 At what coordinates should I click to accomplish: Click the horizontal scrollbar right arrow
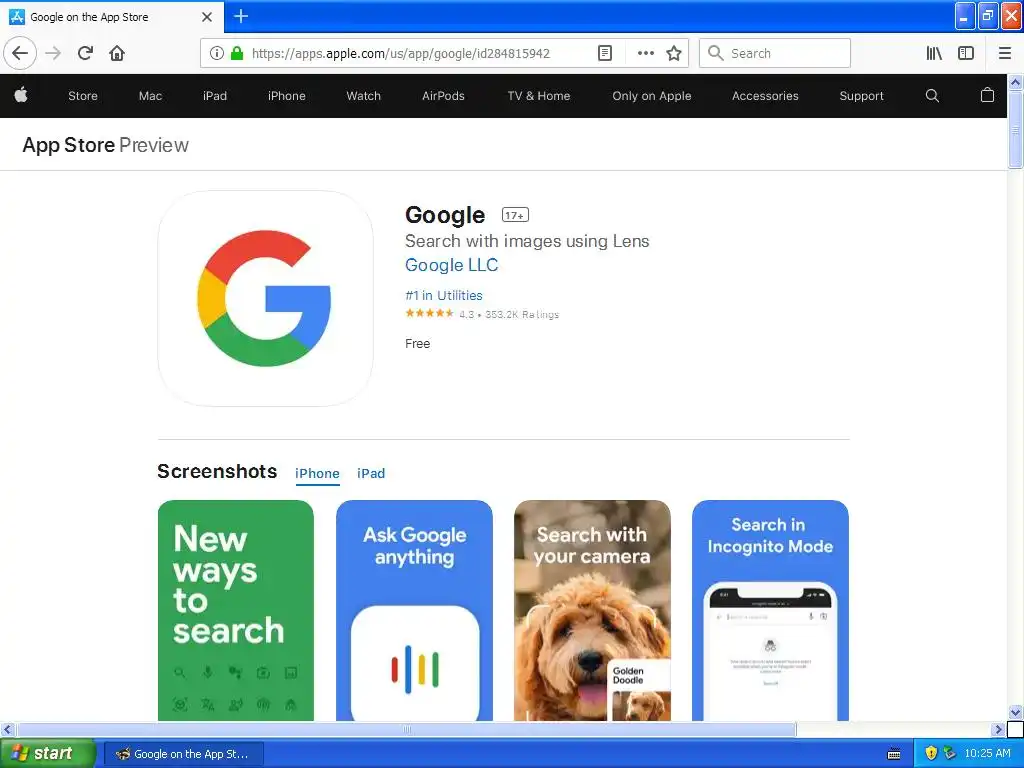click(998, 729)
